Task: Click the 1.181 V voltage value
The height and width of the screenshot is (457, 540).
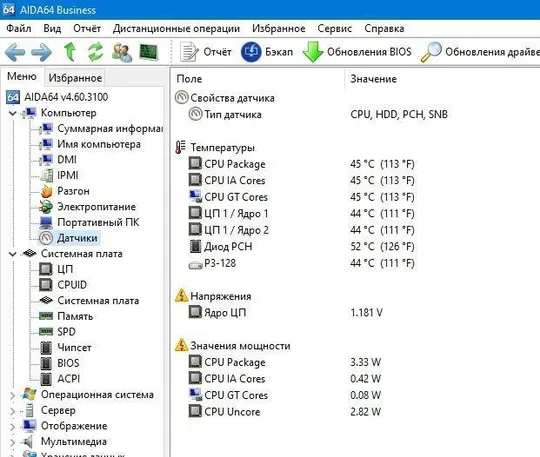Action: click(x=366, y=313)
